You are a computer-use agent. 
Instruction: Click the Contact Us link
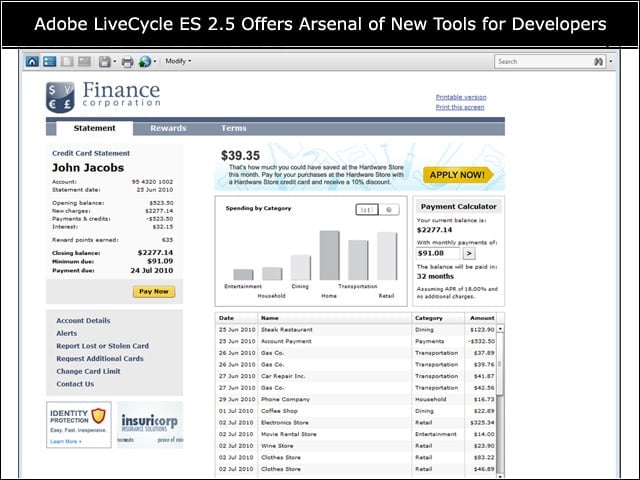[x=75, y=384]
